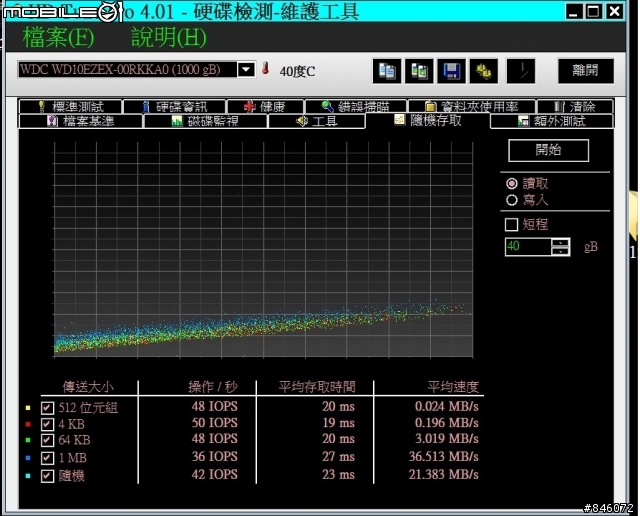The image size is (640, 516).
Task: Switch to the 資料夾使用率 tab
Action: [x=472, y=107]
